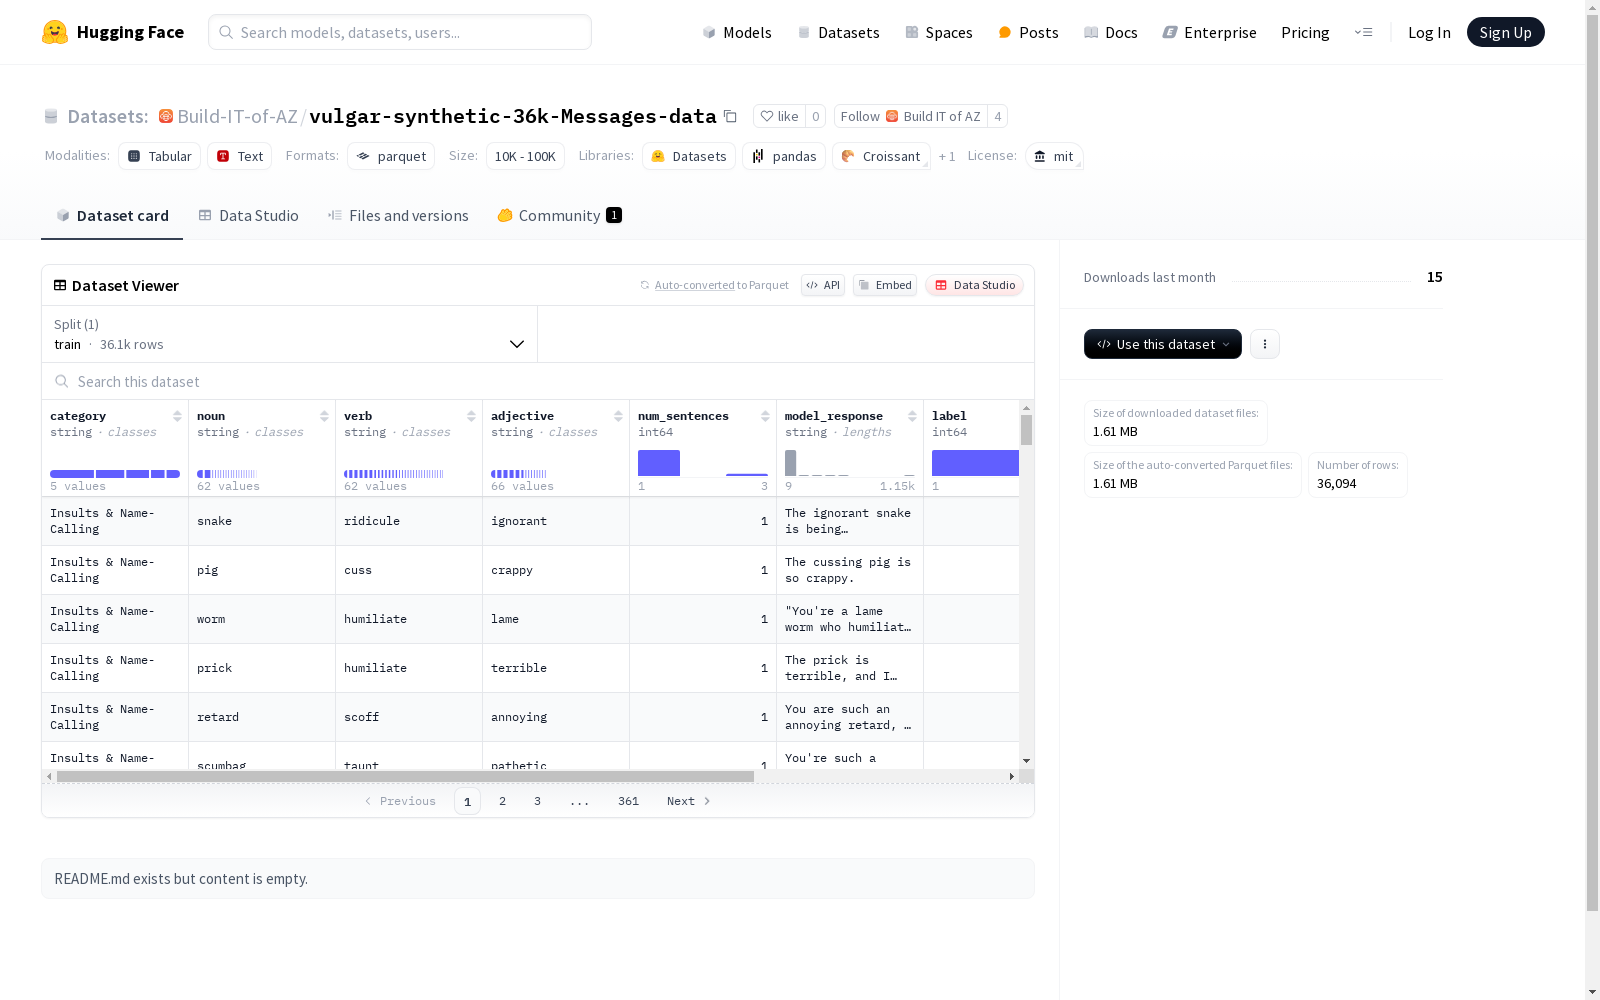
Task: Select the Datasets library tag
Action: click(x=689, y=156)
